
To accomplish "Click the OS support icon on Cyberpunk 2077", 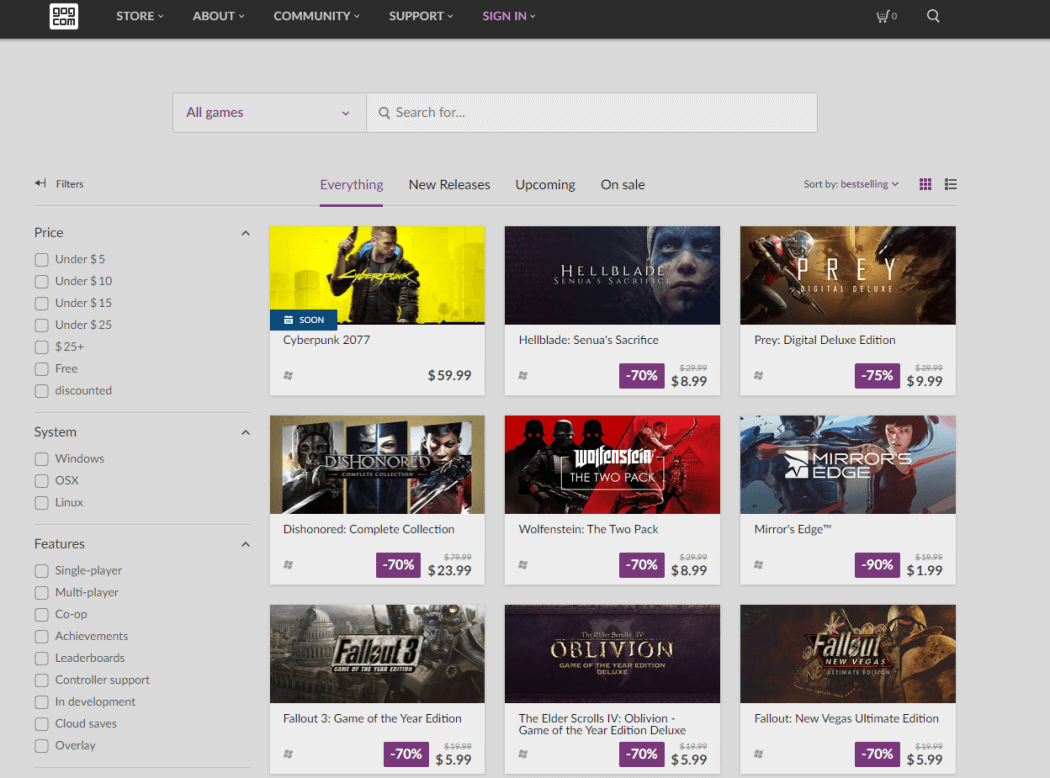I will (288, 377).
